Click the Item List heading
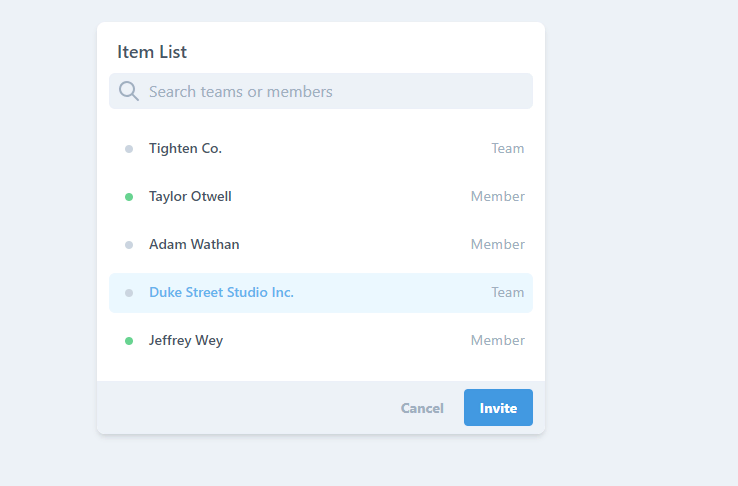Viewport: 738px width, 486px height. pyautogui.click(x=152, y=52)
